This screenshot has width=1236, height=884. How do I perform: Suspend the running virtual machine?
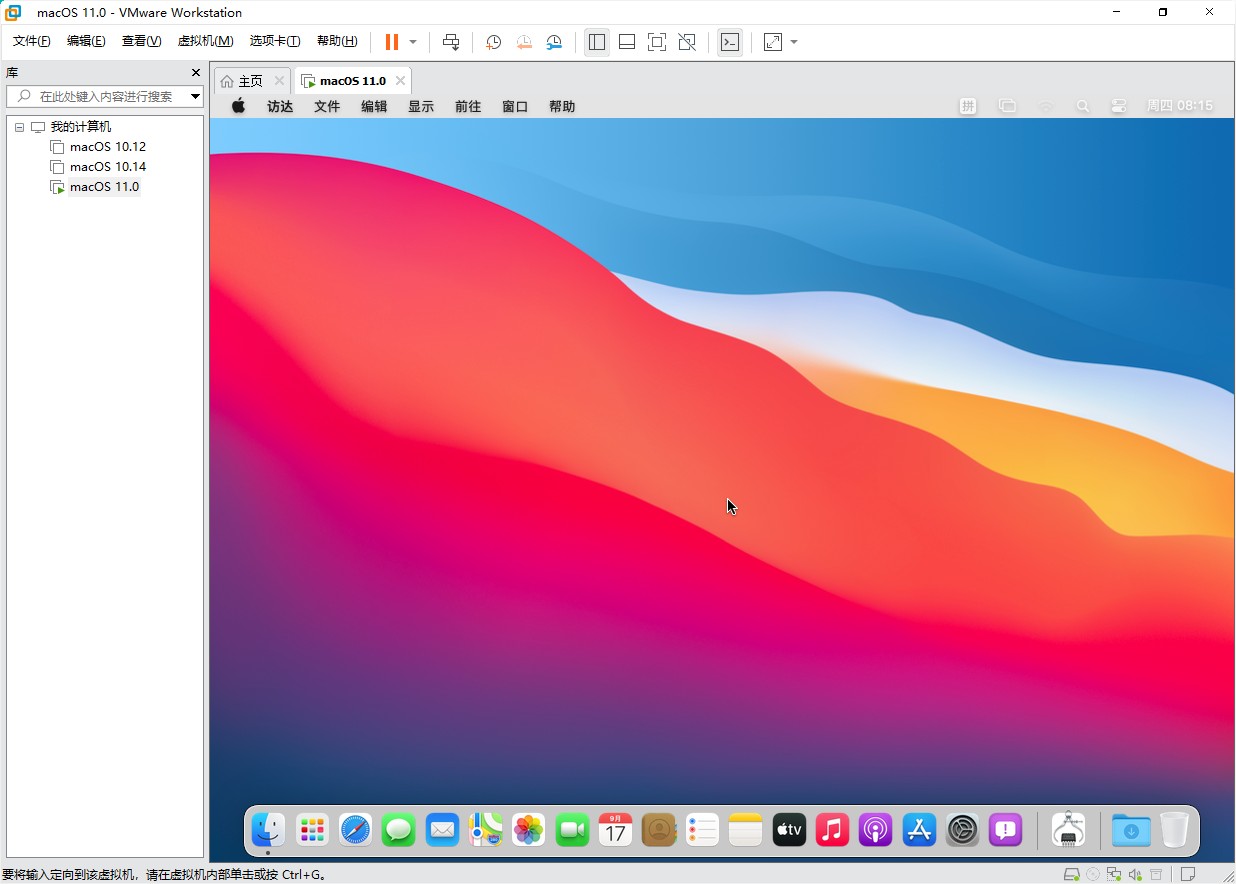point(389,42)
